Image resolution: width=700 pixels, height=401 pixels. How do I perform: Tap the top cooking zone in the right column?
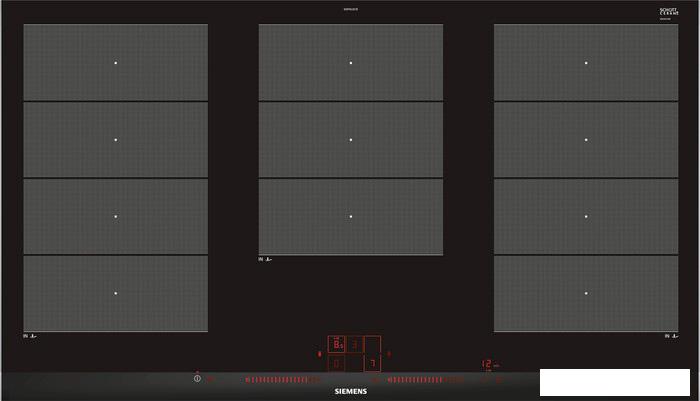pos(586,62)
